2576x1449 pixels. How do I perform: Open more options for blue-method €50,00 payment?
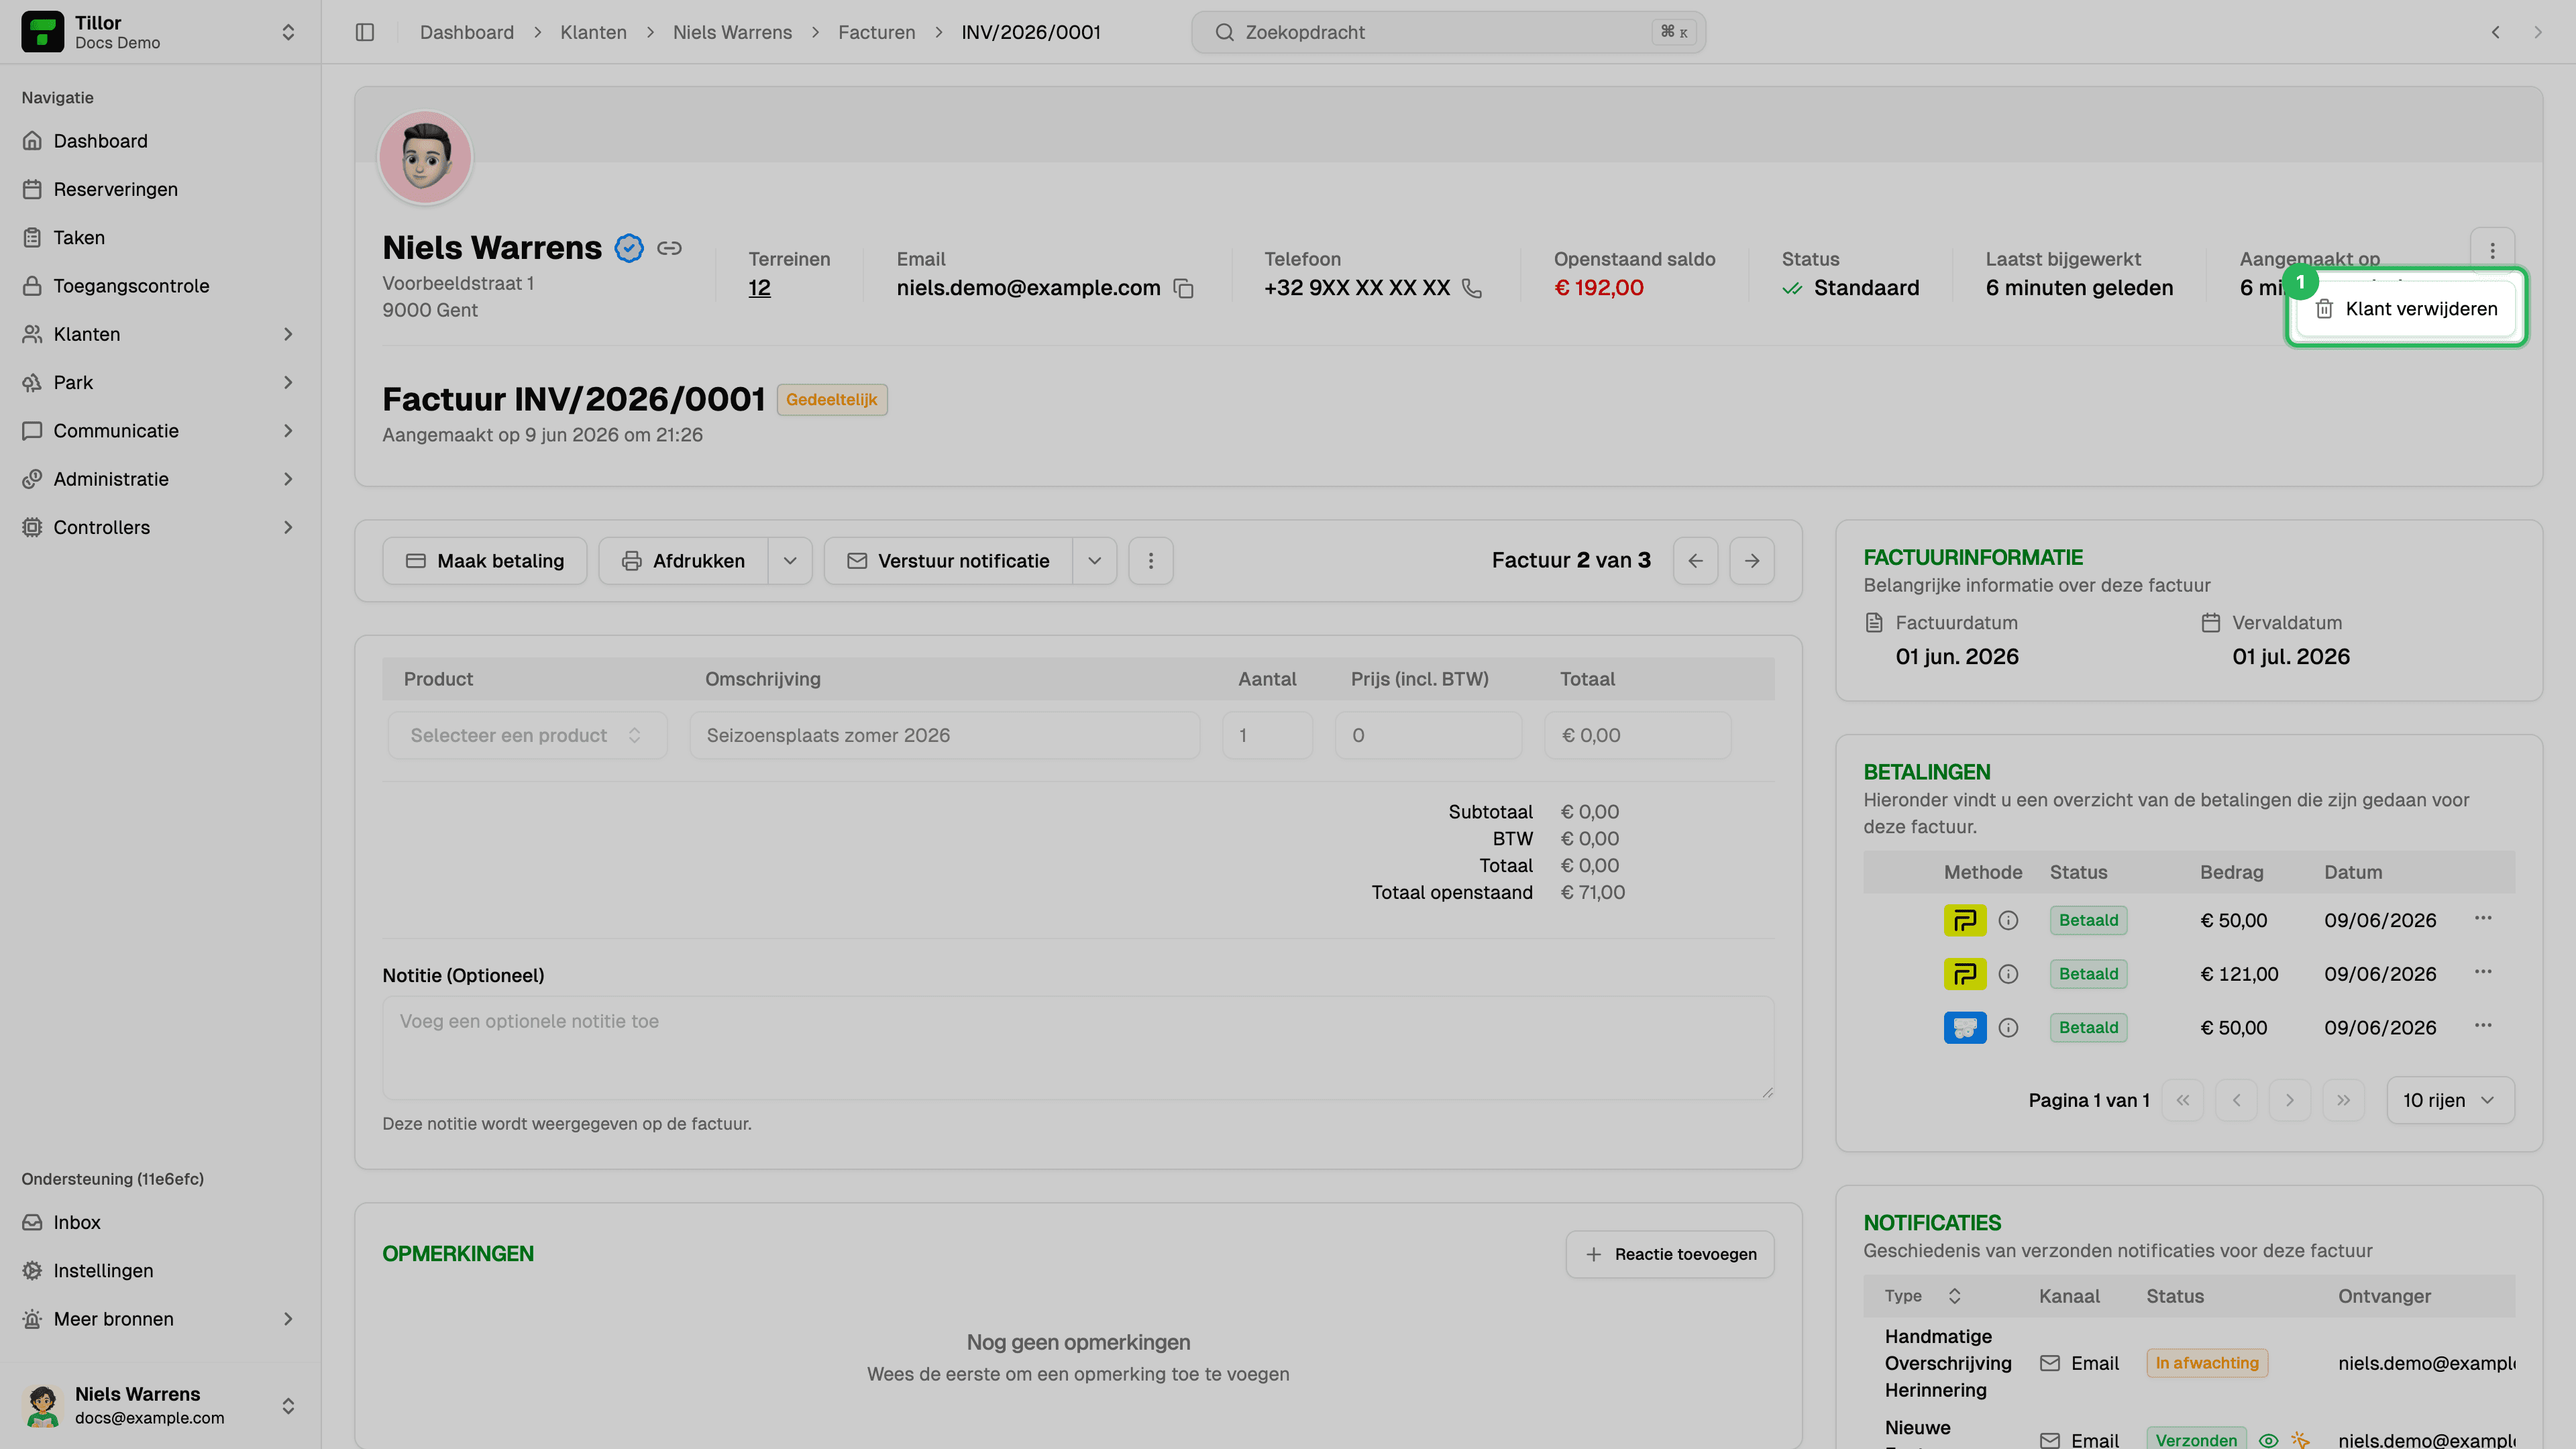pyautogui.click(x=2483, y=1026)
